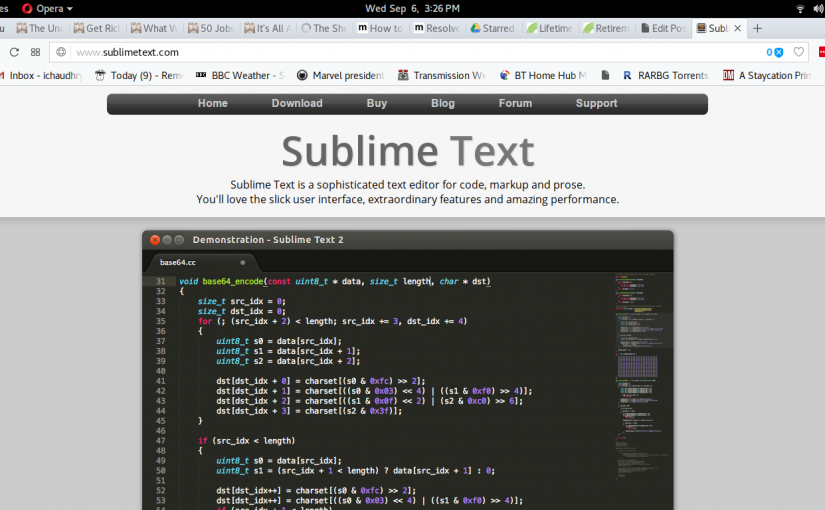Click the Support navigation link
Image resolution: width=825 pixels, height=510 pixels.
point(596,103)
